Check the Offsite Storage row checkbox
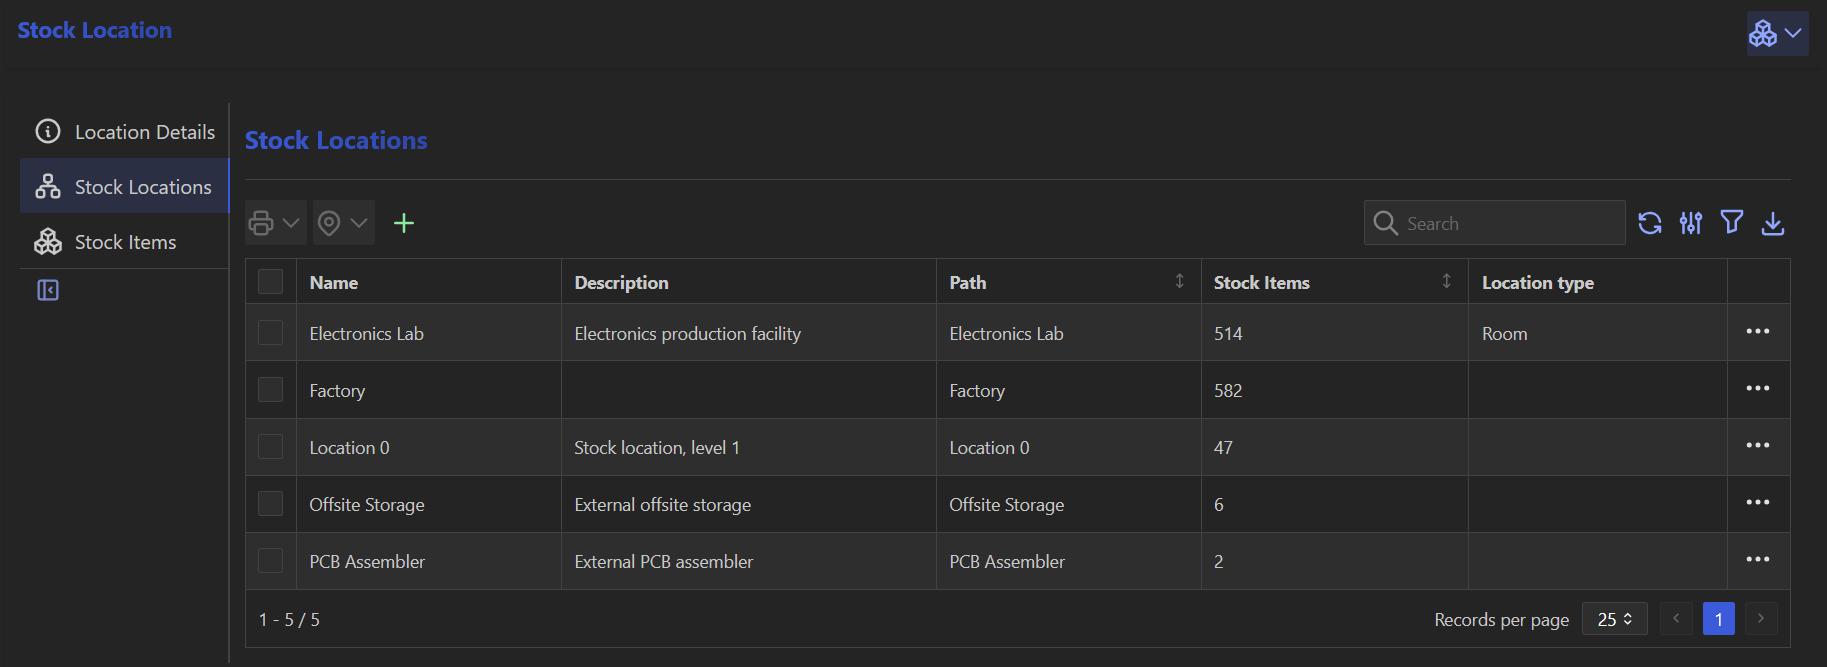The width and height of the screenshot is (1827, 667). tap(271, 504)
